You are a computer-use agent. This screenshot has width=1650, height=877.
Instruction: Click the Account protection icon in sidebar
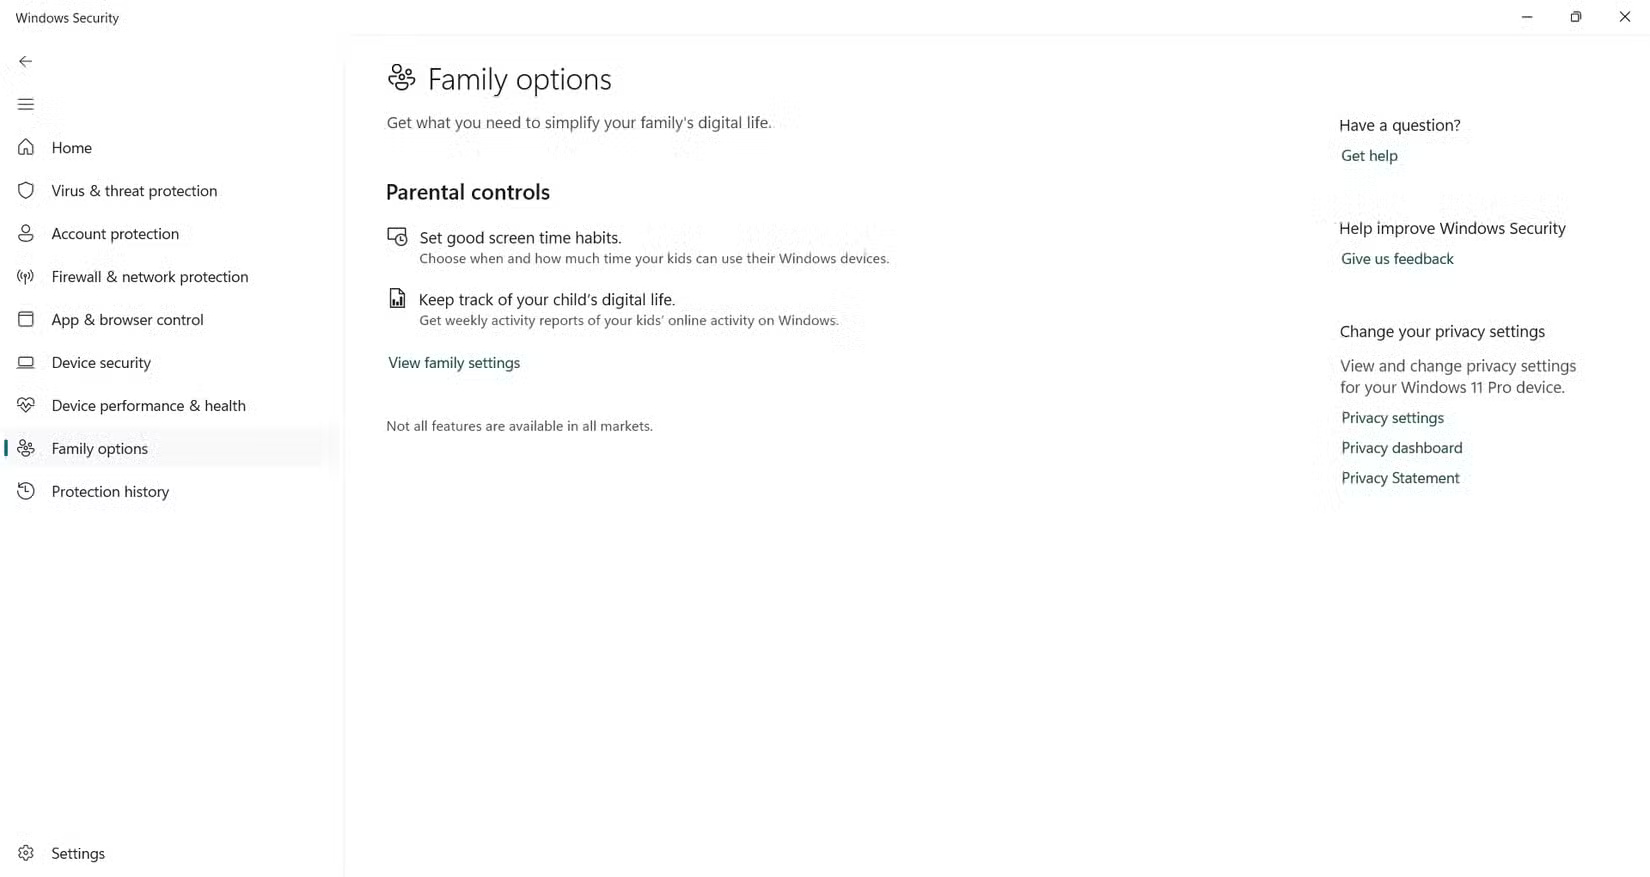pyautogui.click(x=25, y=233)
